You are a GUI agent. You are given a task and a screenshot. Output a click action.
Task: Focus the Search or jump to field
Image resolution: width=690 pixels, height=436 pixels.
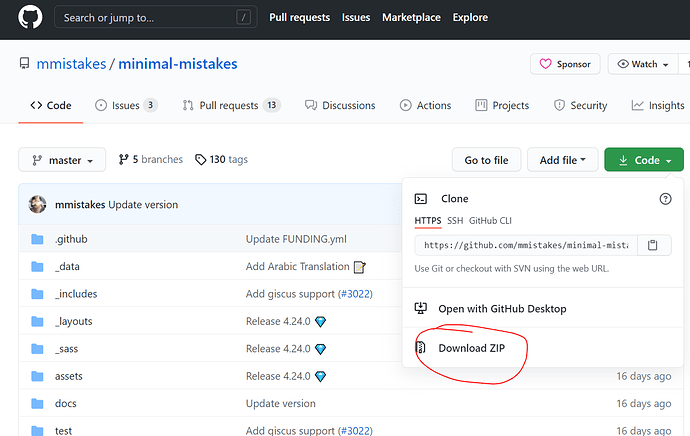[x=155, y=17]
